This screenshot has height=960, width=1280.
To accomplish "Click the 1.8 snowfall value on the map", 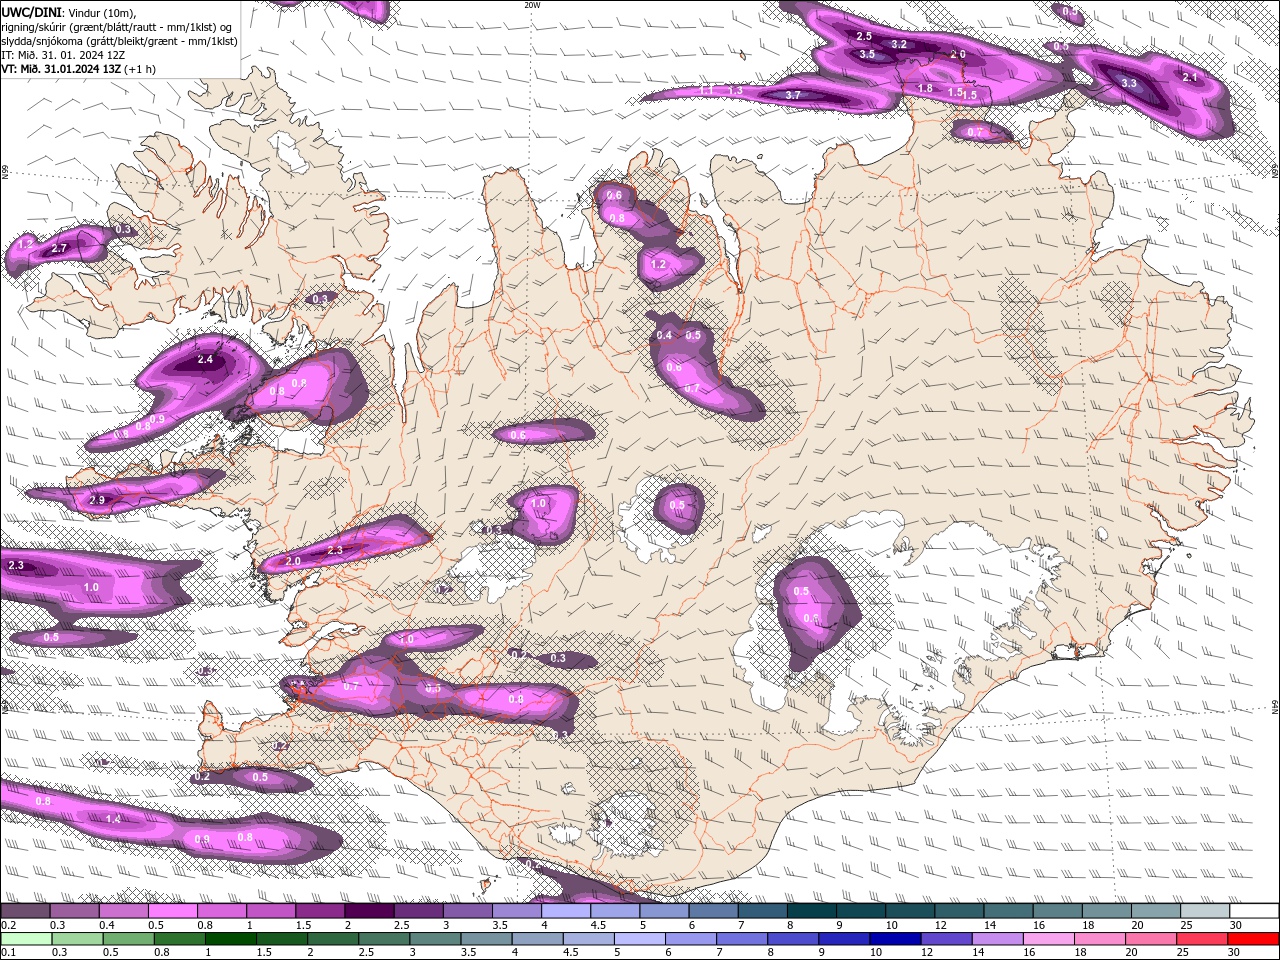I will click(925, 89).
